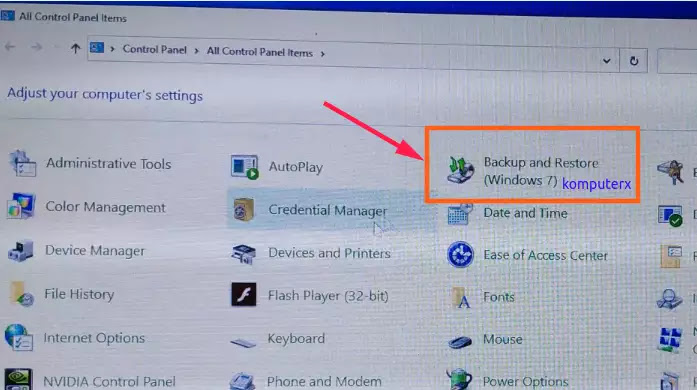Open the Date and Time link

click(x=525, y=213)
